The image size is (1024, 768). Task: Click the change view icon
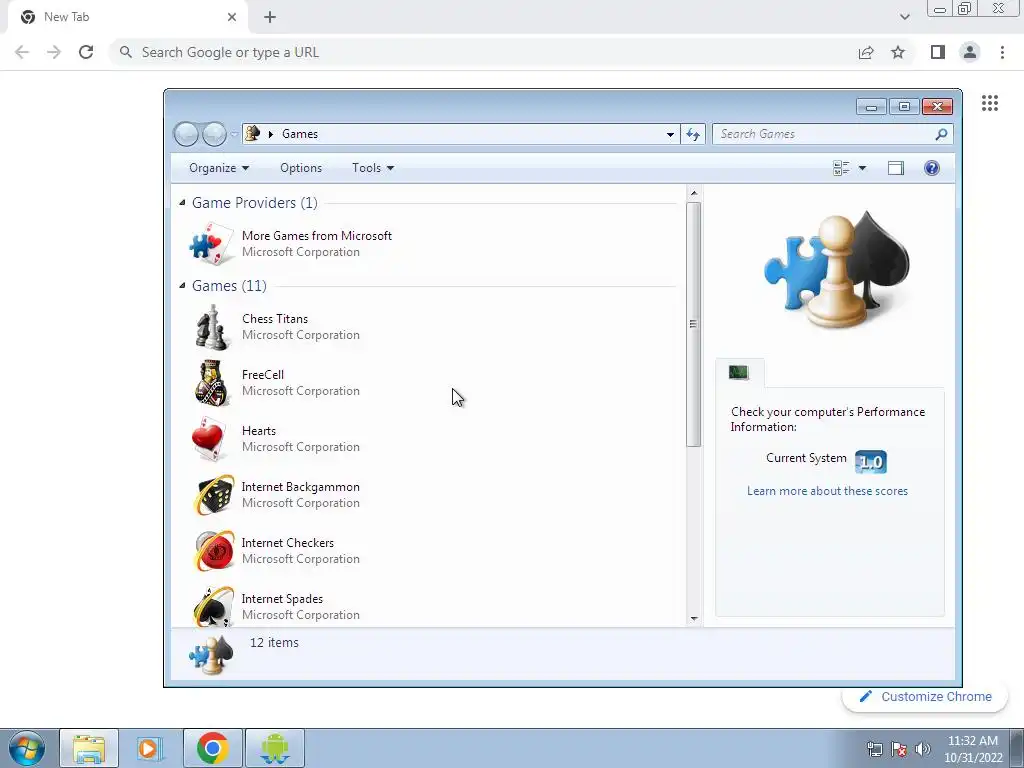point(841,168)
